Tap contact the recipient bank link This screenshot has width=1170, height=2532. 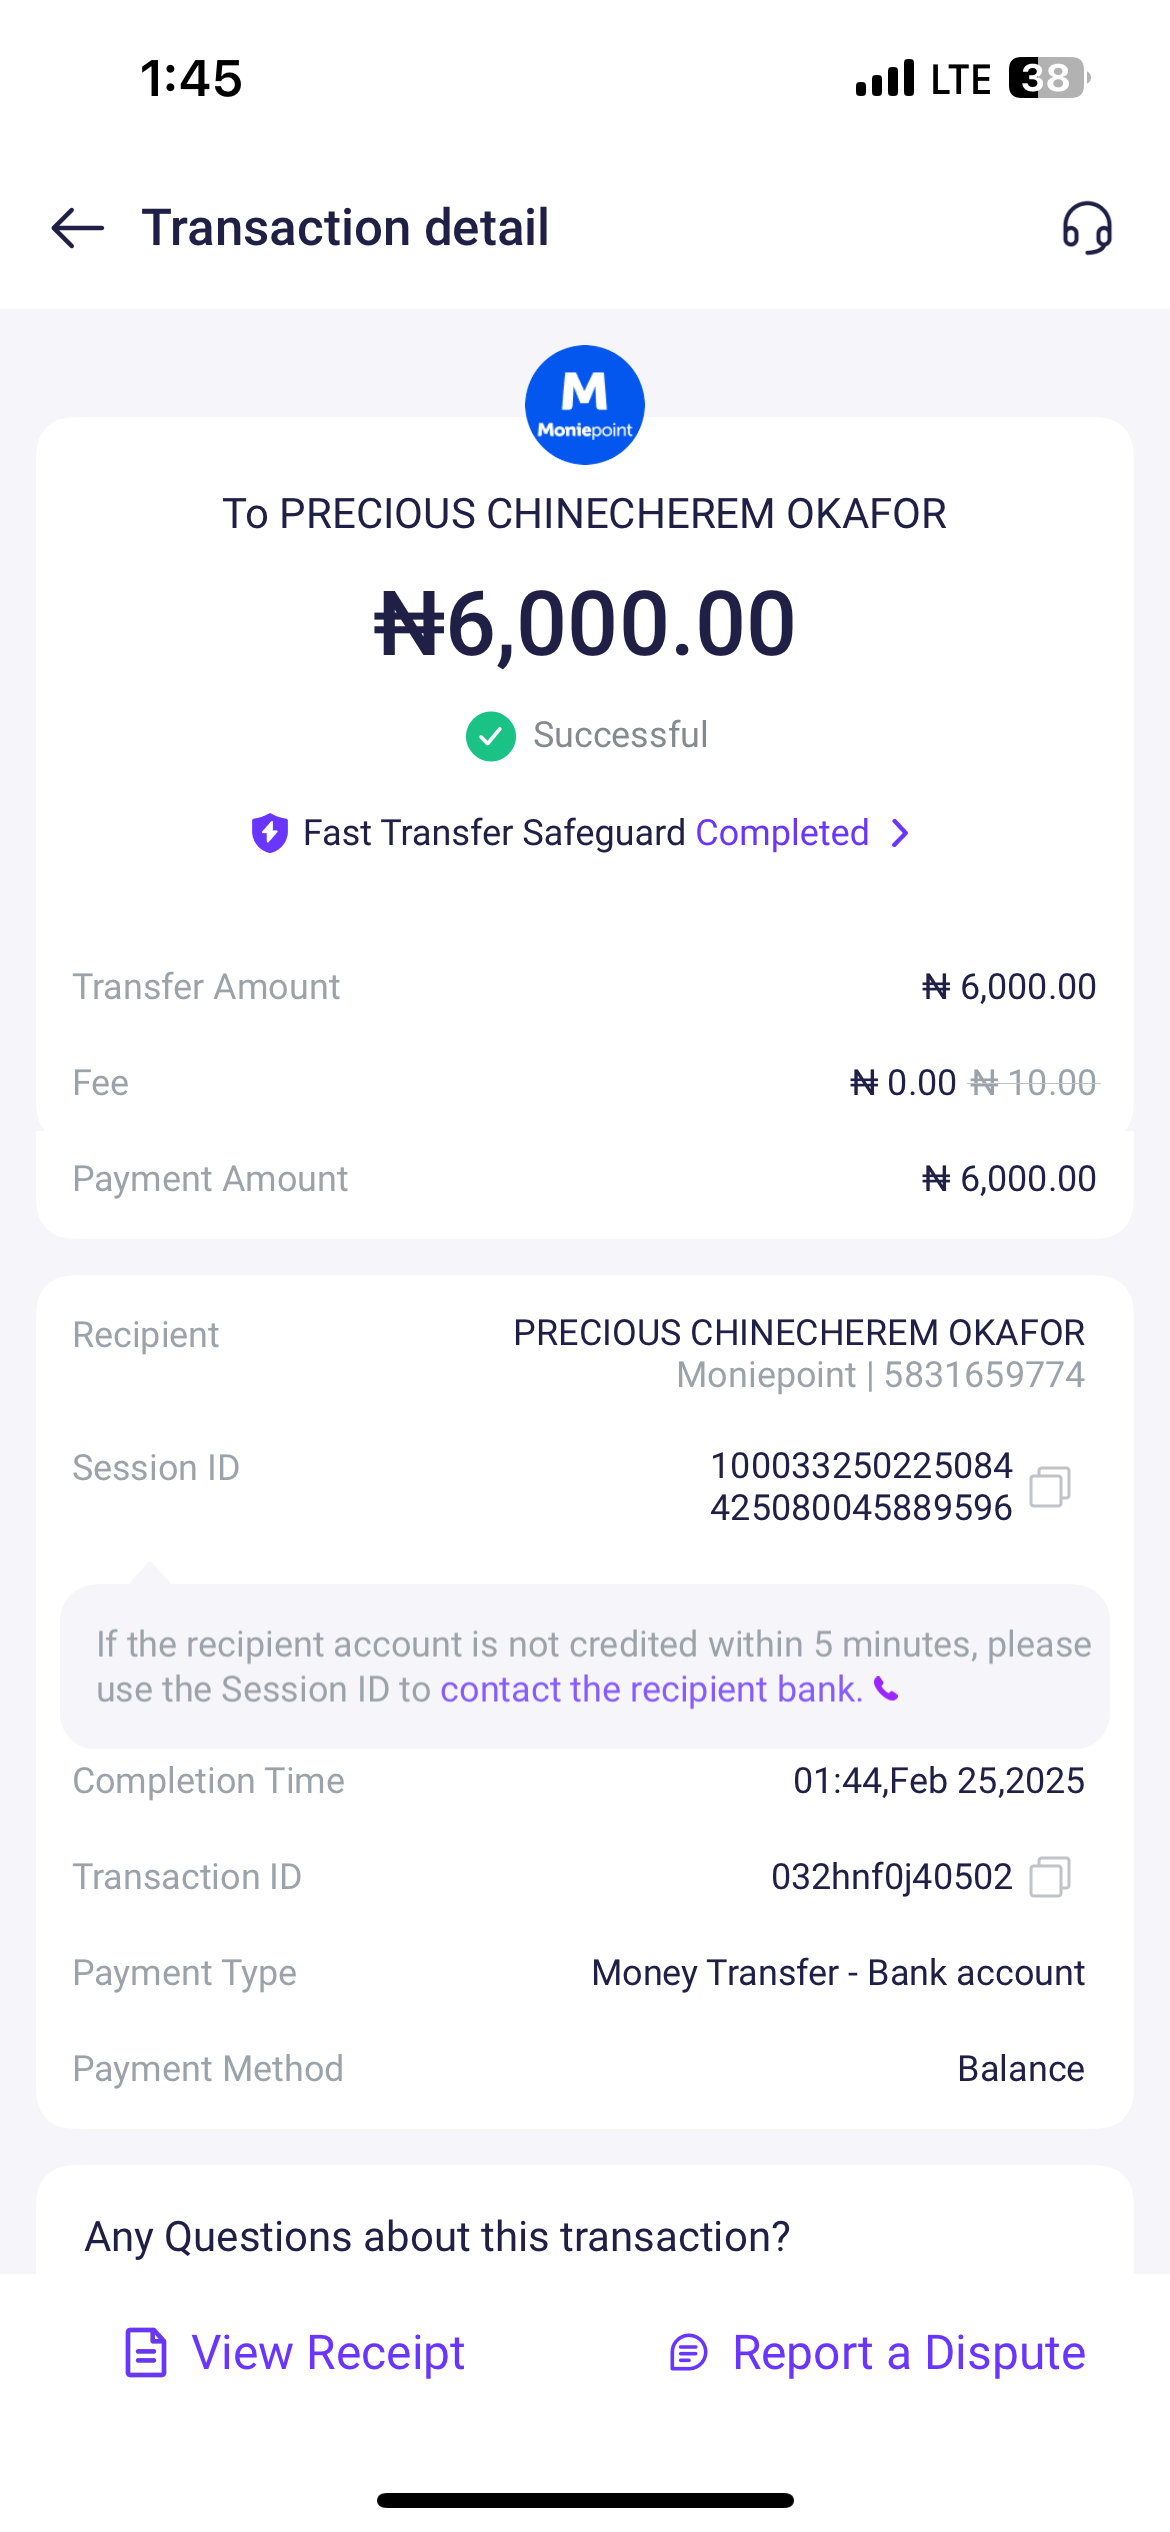(x=651, y=1690)
